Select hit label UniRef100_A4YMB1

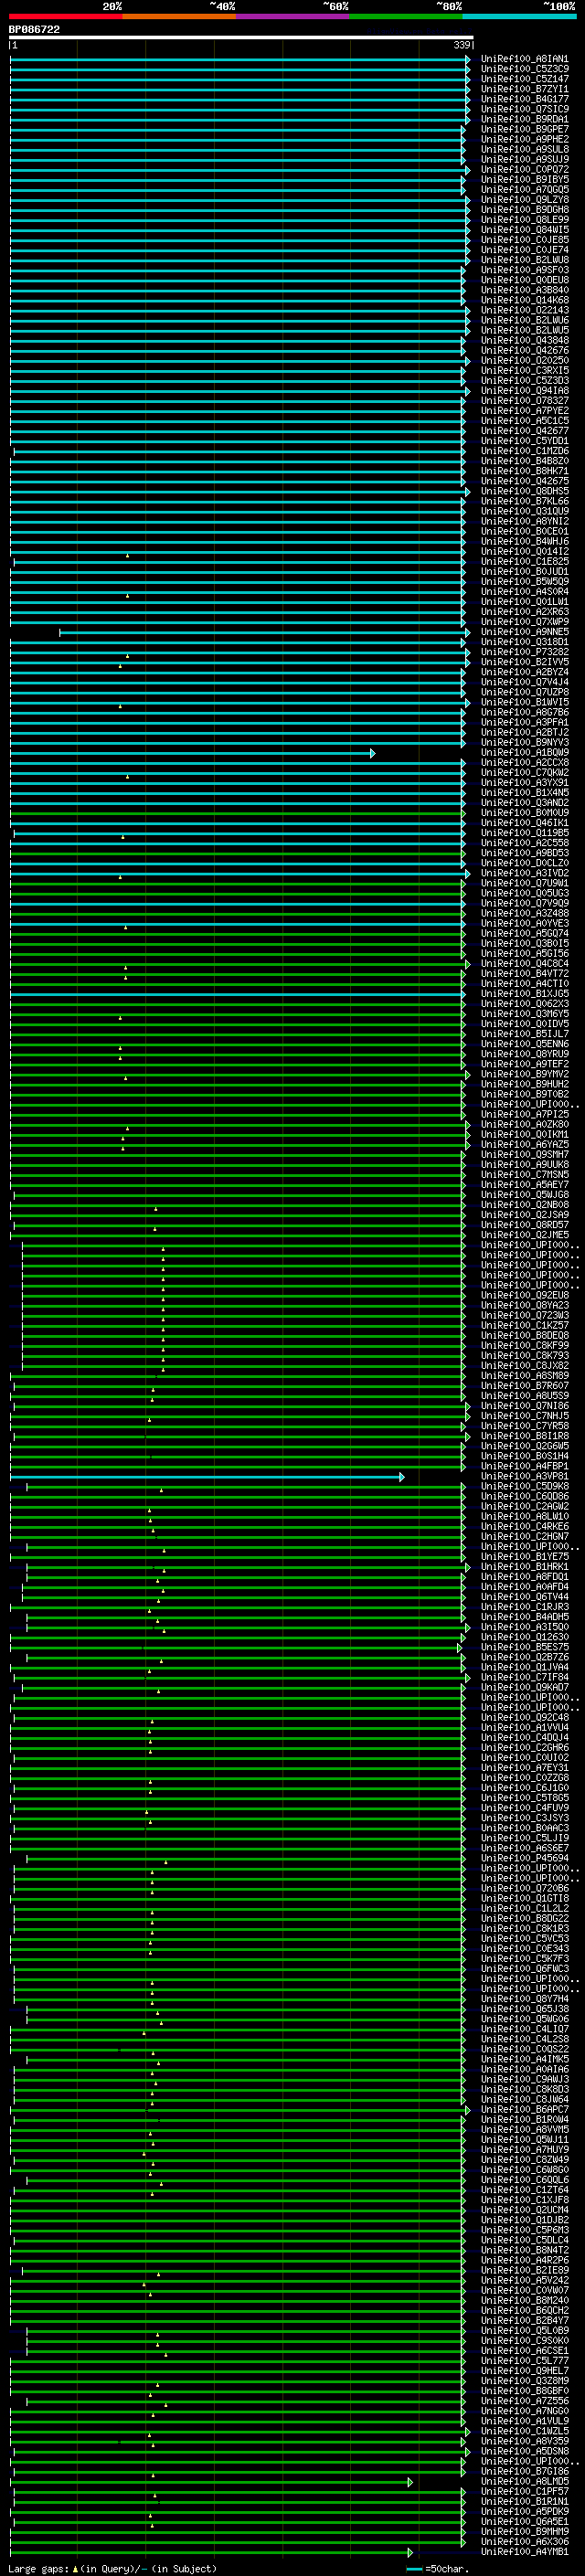point(524,2551)
